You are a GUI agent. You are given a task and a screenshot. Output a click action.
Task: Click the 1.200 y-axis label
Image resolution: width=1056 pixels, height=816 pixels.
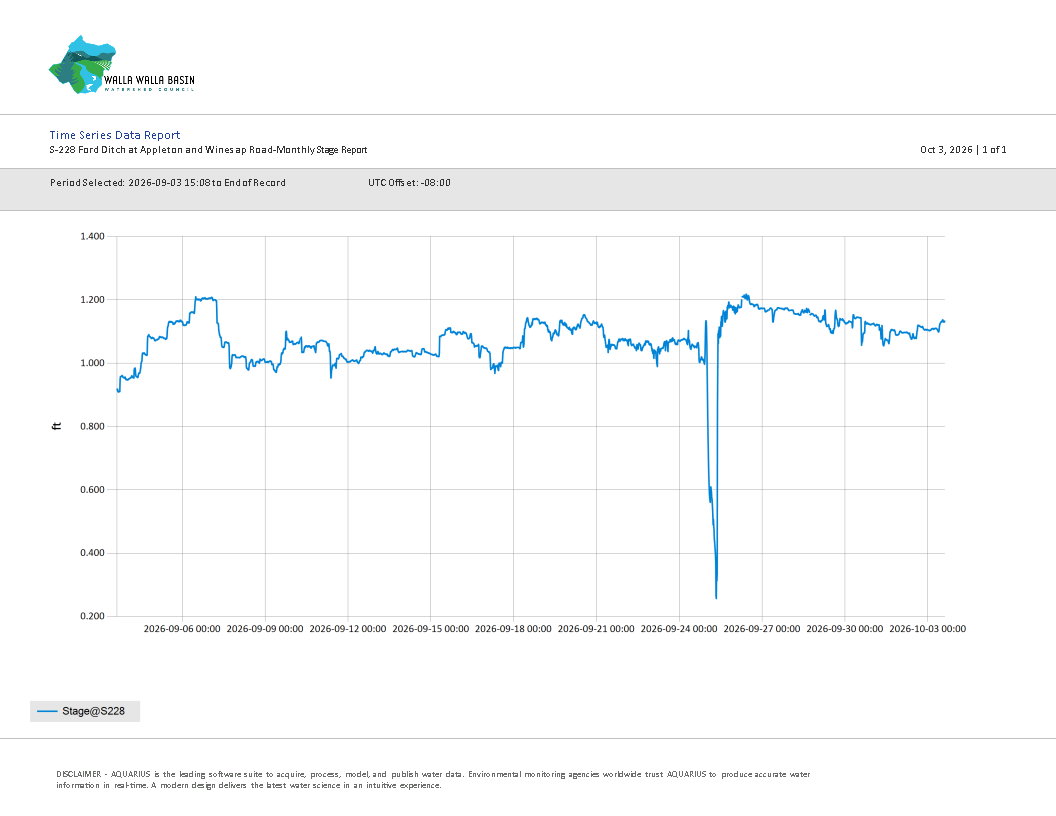92,300
